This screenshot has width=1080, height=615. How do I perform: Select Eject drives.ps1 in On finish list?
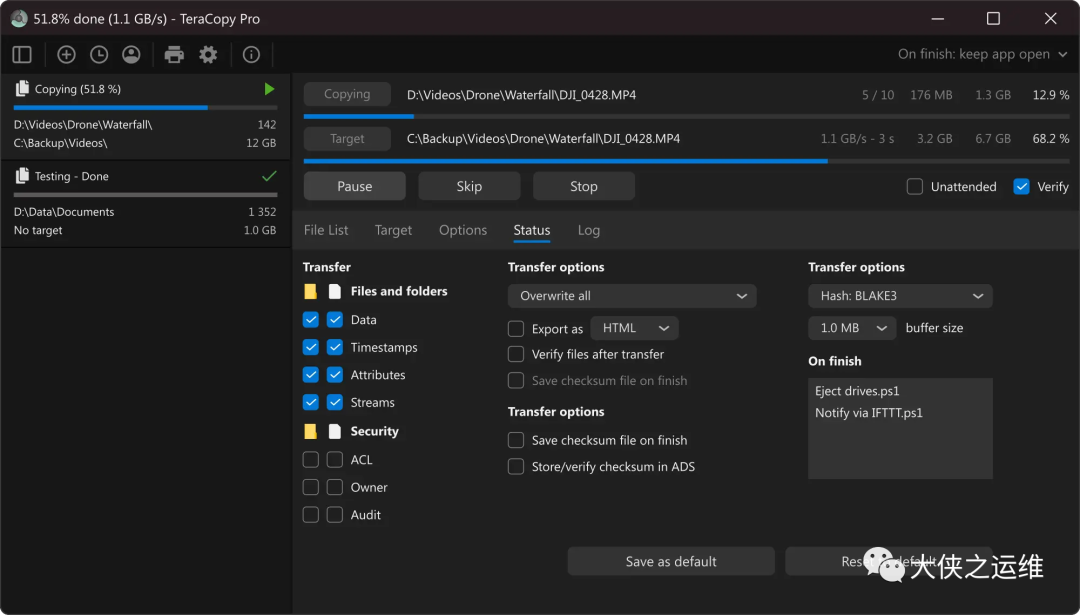858,391
